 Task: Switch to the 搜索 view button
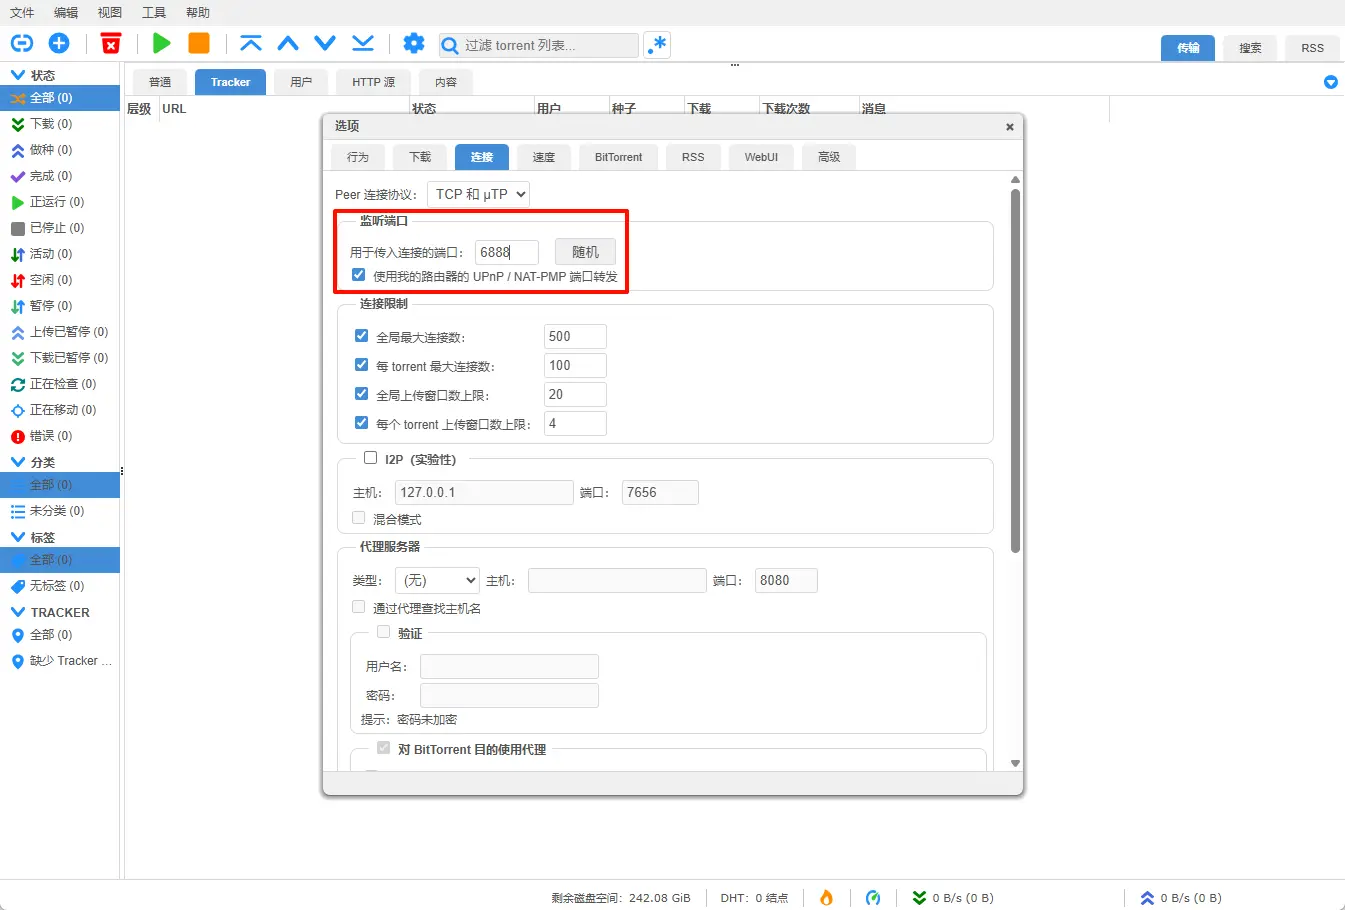(x=1250, y=48)
